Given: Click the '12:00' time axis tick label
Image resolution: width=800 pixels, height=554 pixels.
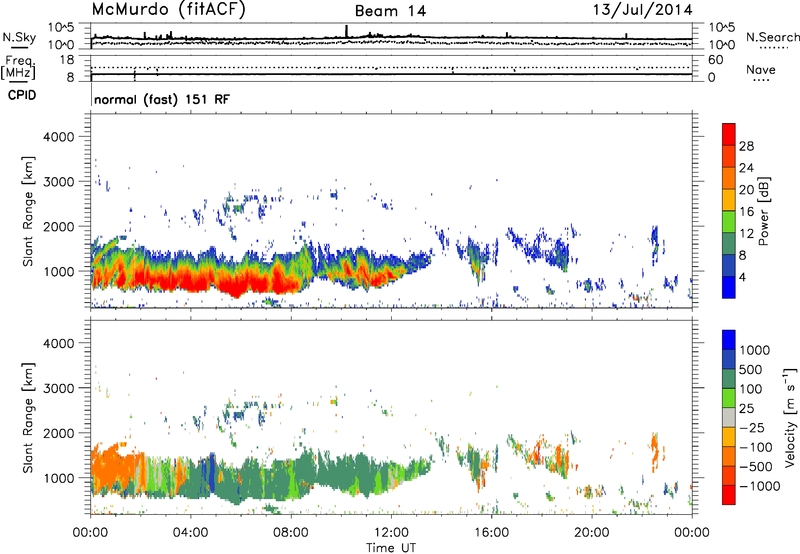Looking at the screenshot, I should pos(391,533).
